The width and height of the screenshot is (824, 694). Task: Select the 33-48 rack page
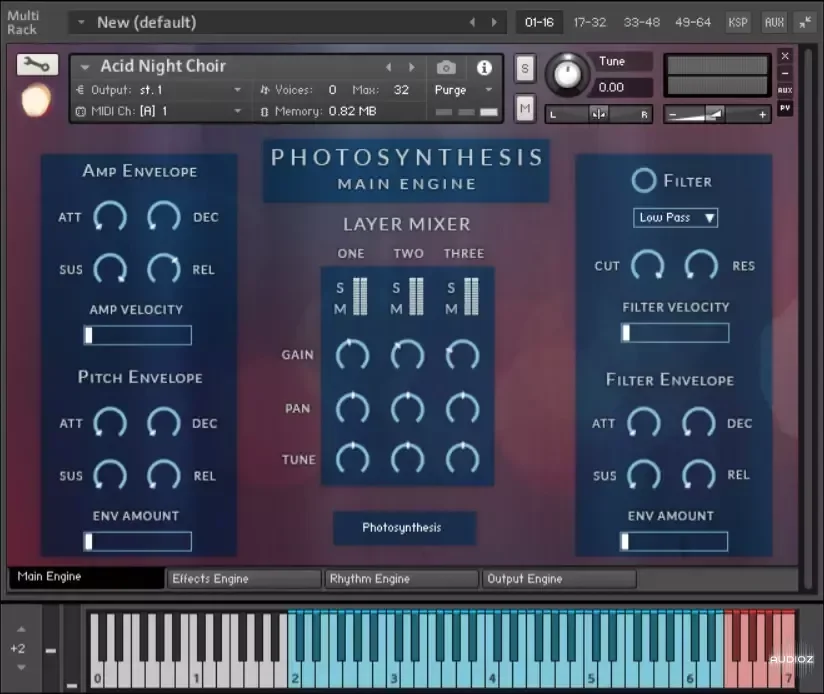click(642, 23)
